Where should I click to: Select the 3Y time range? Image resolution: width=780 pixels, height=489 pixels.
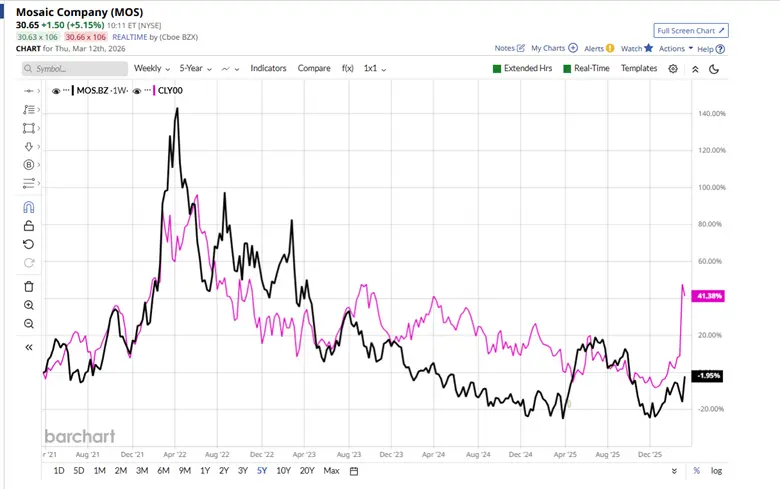(243, 471)
